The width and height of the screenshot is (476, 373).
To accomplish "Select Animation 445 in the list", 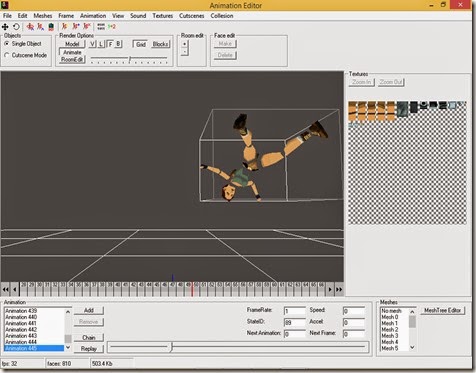I will click(34, 348).
